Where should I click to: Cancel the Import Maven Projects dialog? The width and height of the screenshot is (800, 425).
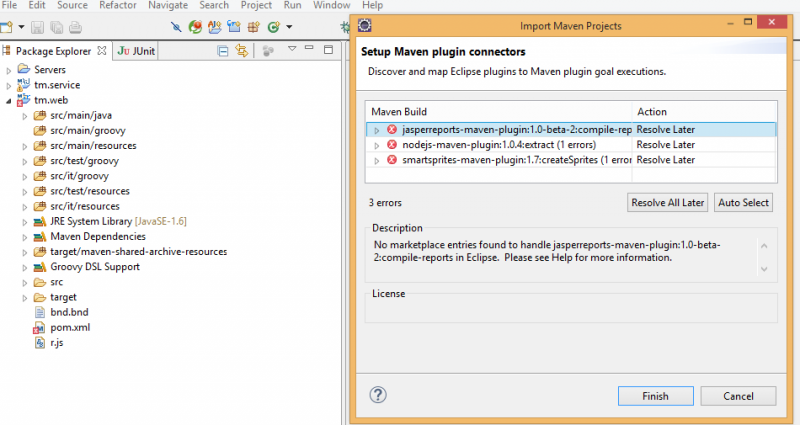(738, 396)
